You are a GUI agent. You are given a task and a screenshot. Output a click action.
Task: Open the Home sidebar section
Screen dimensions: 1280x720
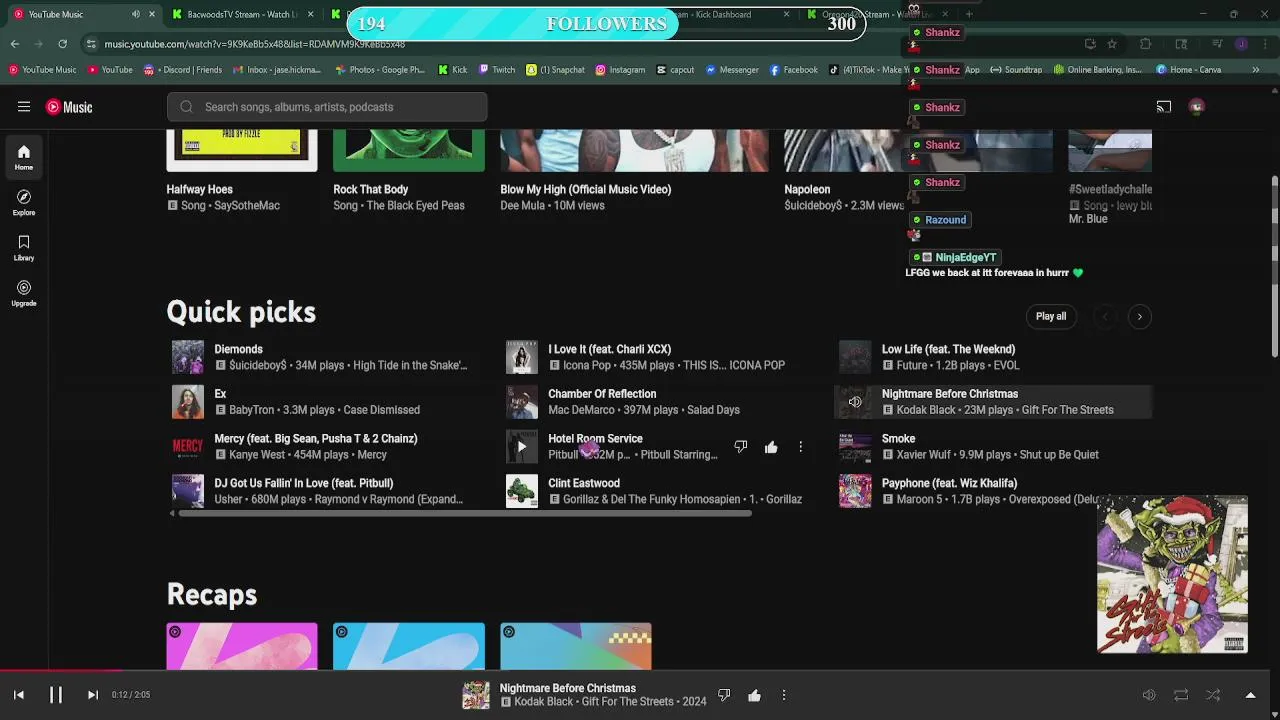pos(24,157)
